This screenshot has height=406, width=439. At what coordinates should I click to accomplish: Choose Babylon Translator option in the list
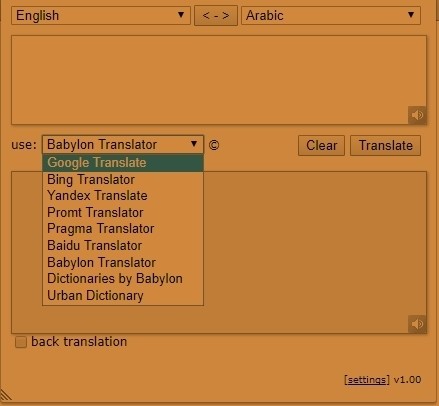[x=123, y=262]
